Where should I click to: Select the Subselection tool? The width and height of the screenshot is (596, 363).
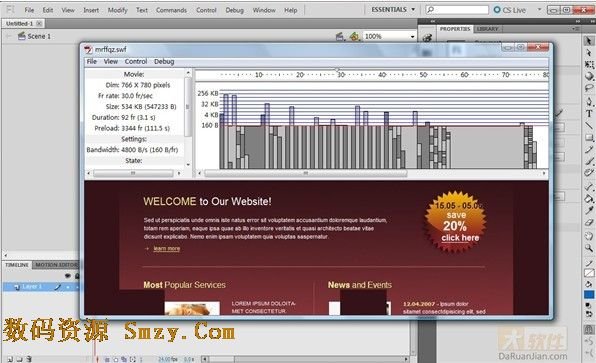tap(589, 52)
